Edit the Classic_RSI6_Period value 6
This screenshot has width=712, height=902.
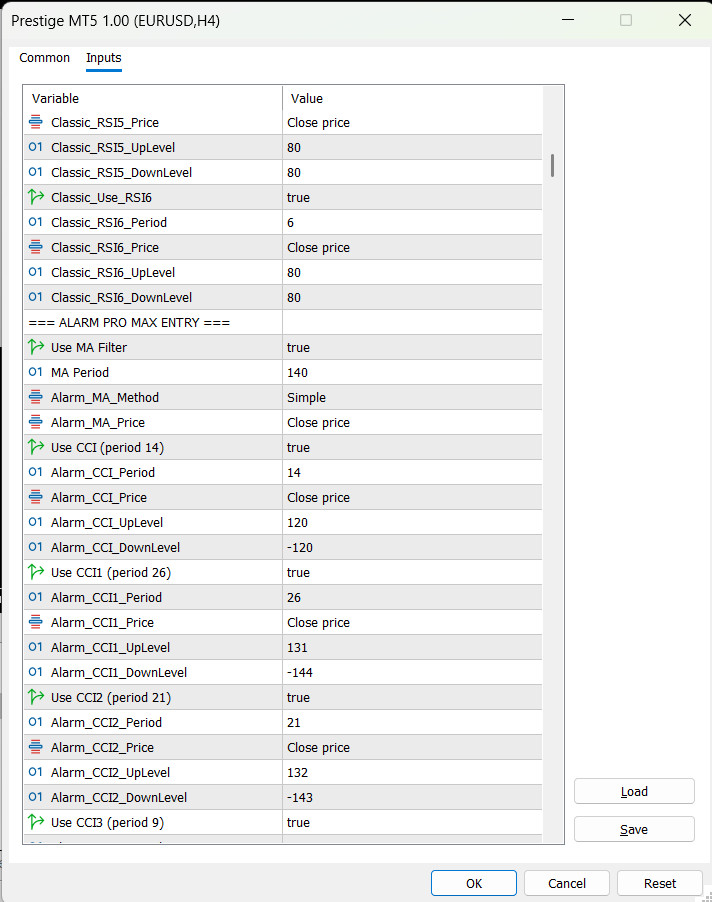click(x=412, y=223)
